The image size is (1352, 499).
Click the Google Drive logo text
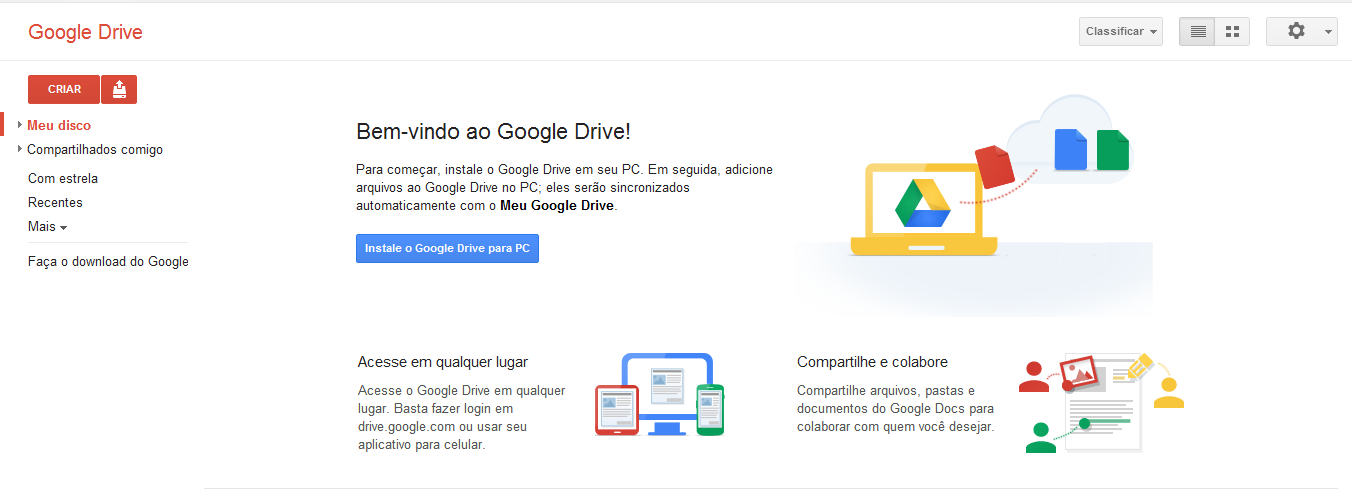85,32
